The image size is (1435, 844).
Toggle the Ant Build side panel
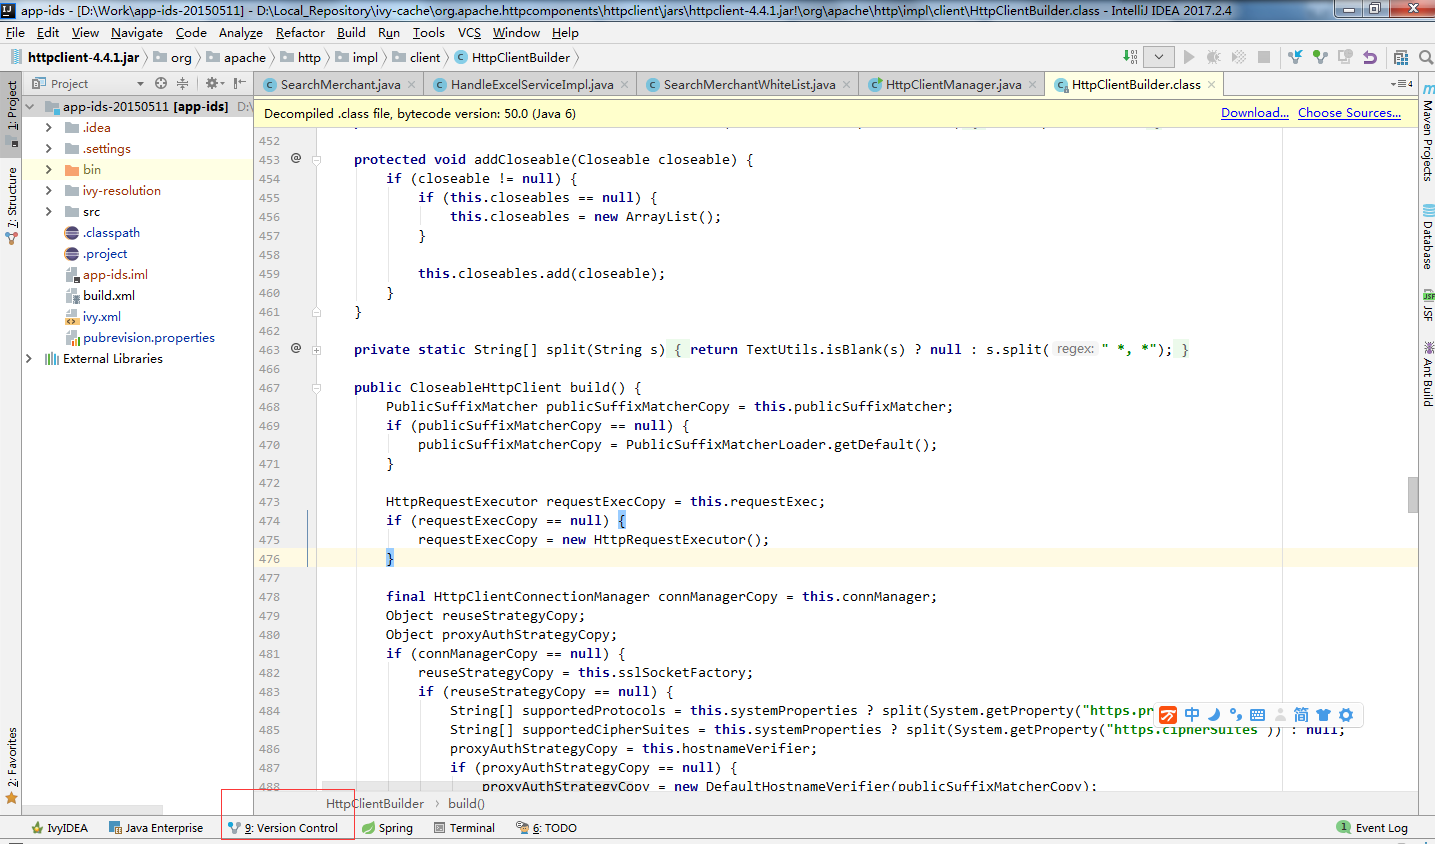pyautogui.click(x=1427, y=374)
